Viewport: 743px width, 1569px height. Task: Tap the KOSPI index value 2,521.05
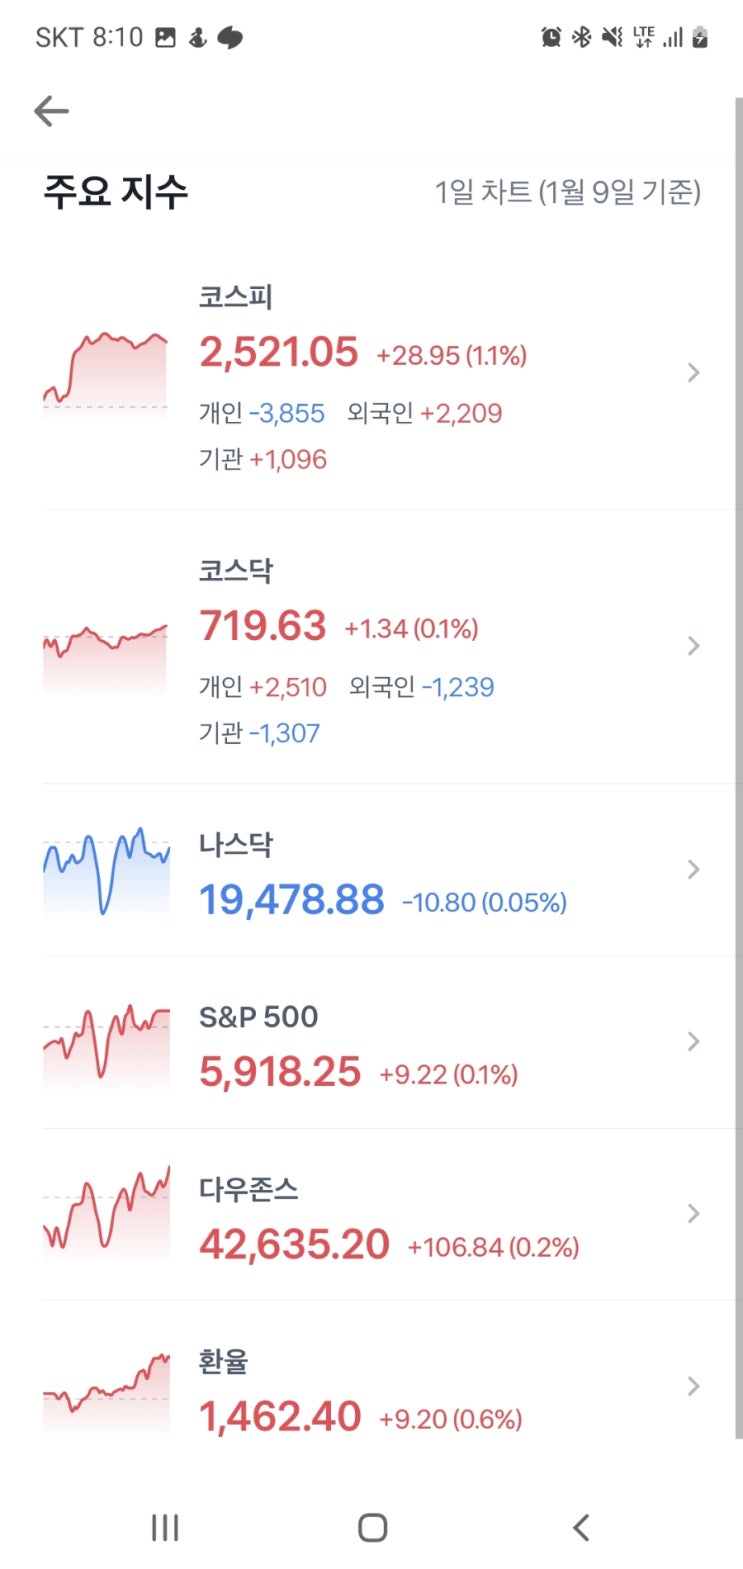(278, 353)
